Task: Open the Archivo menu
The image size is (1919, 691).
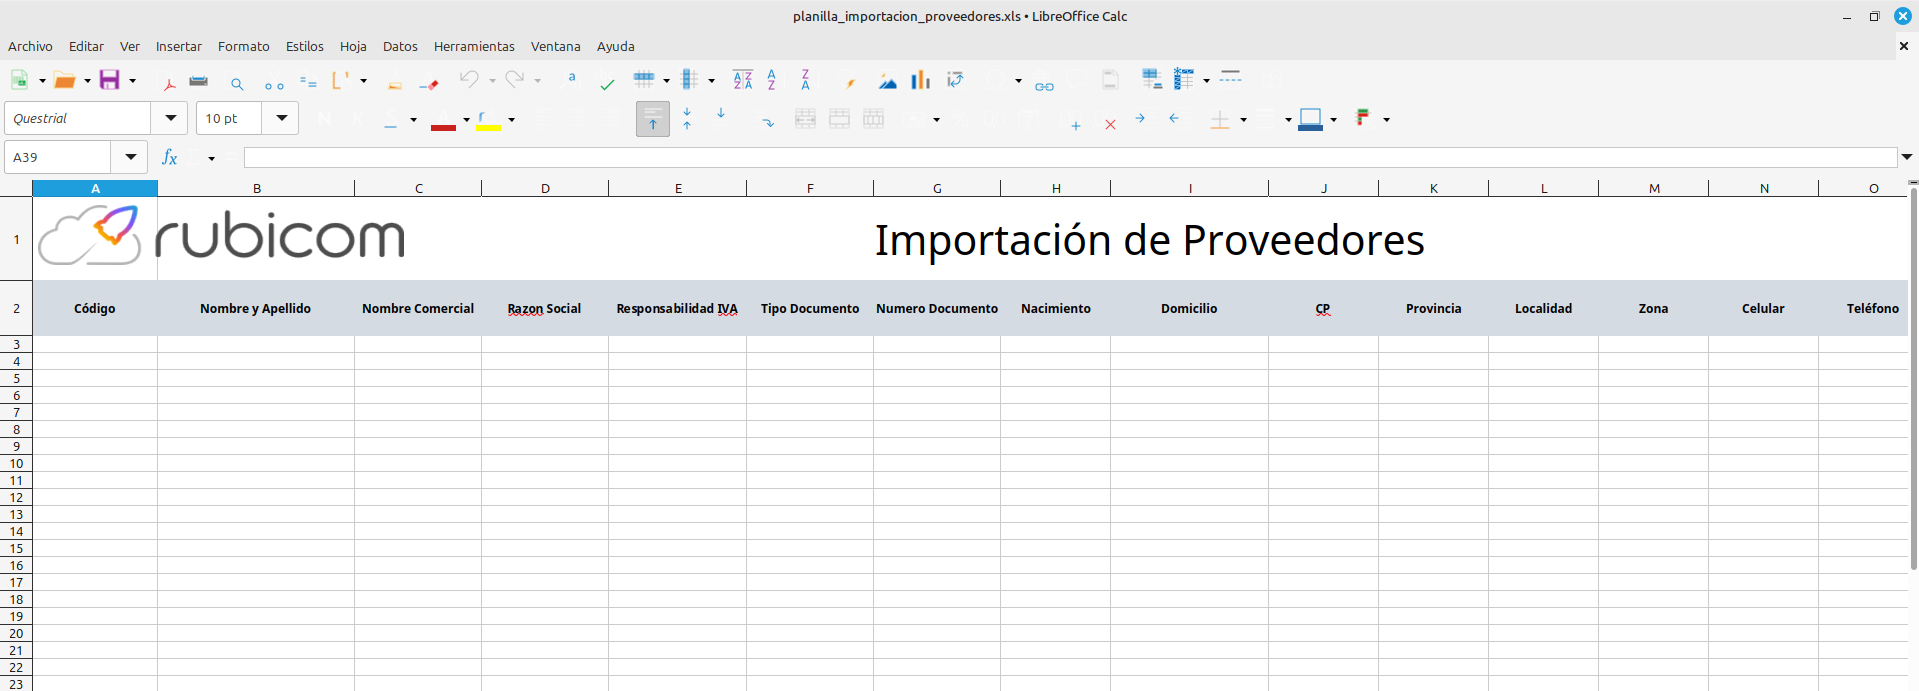Action: point(30,46)
